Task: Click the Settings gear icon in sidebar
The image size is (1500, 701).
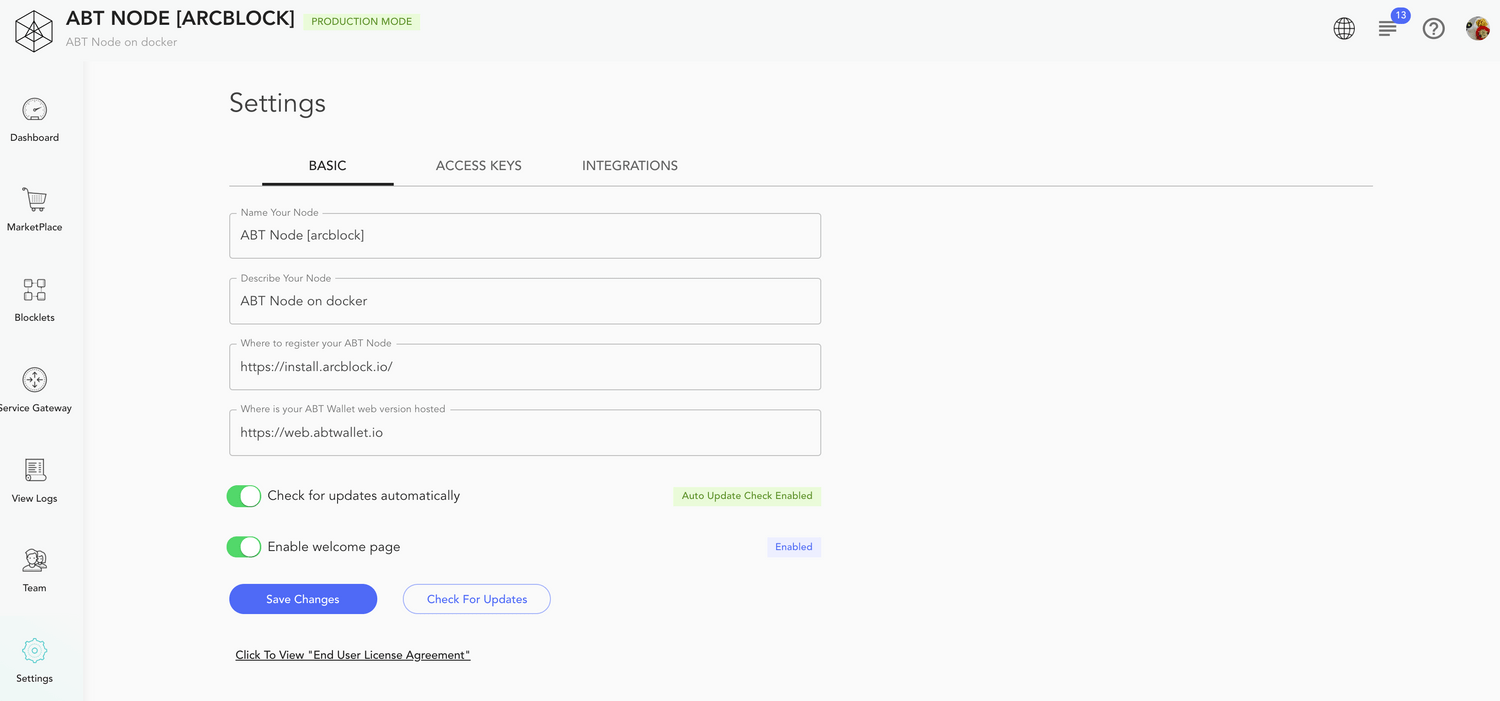Action: [35, 651]
